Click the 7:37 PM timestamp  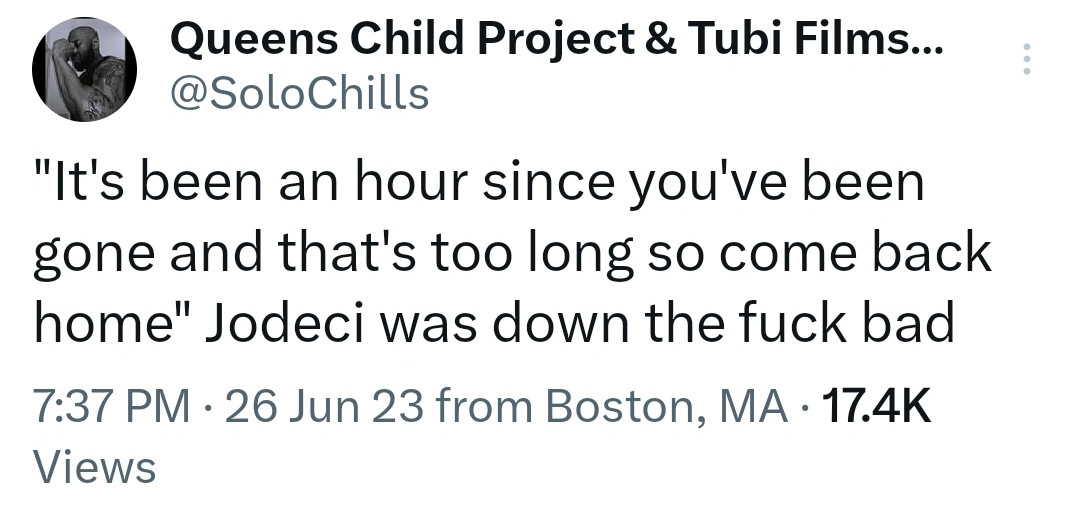point(110,406)
